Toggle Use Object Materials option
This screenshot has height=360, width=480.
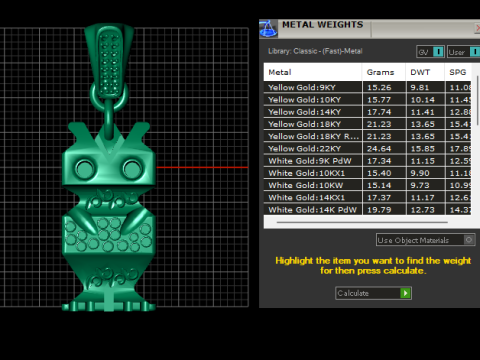[x=425, y=240]
